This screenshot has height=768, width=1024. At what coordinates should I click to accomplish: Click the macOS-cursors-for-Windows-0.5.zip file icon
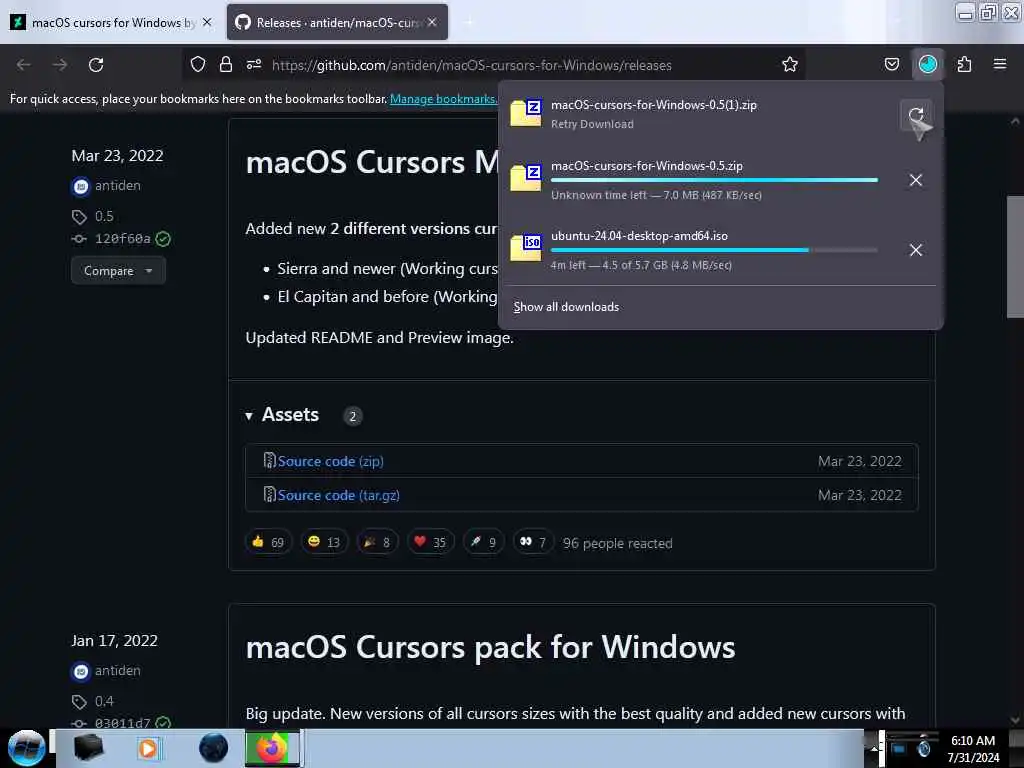[526, 178]
